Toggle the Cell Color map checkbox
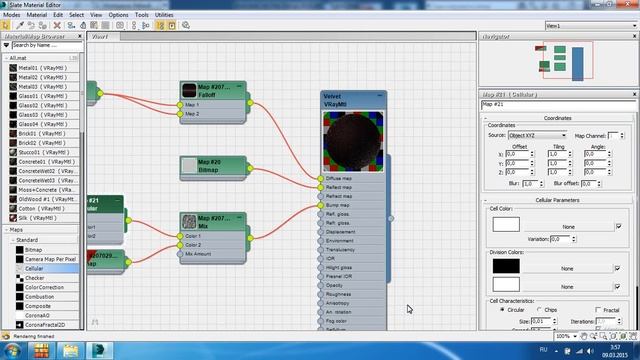Screen dimensions: 640x360 coord(619,226)
